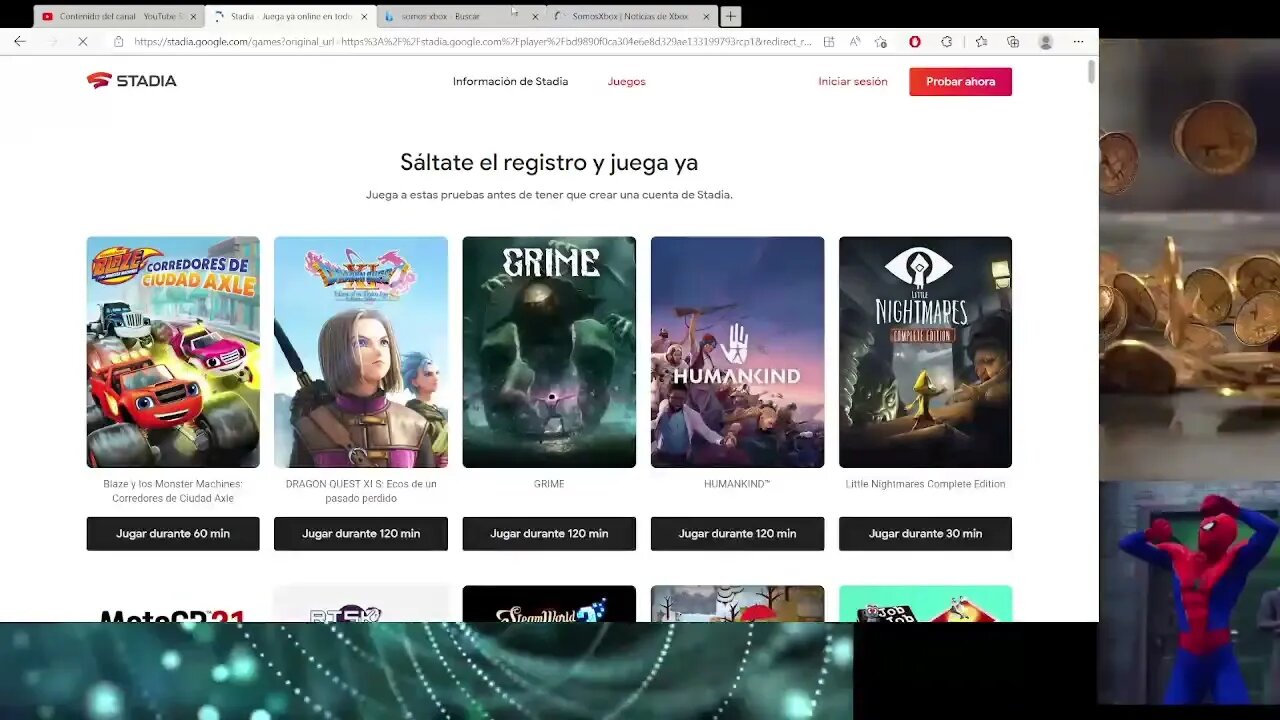Close the SomosXbox Noticias tab
The image size is (1280, 720).
pyautogui.click(x=707, y=17)
